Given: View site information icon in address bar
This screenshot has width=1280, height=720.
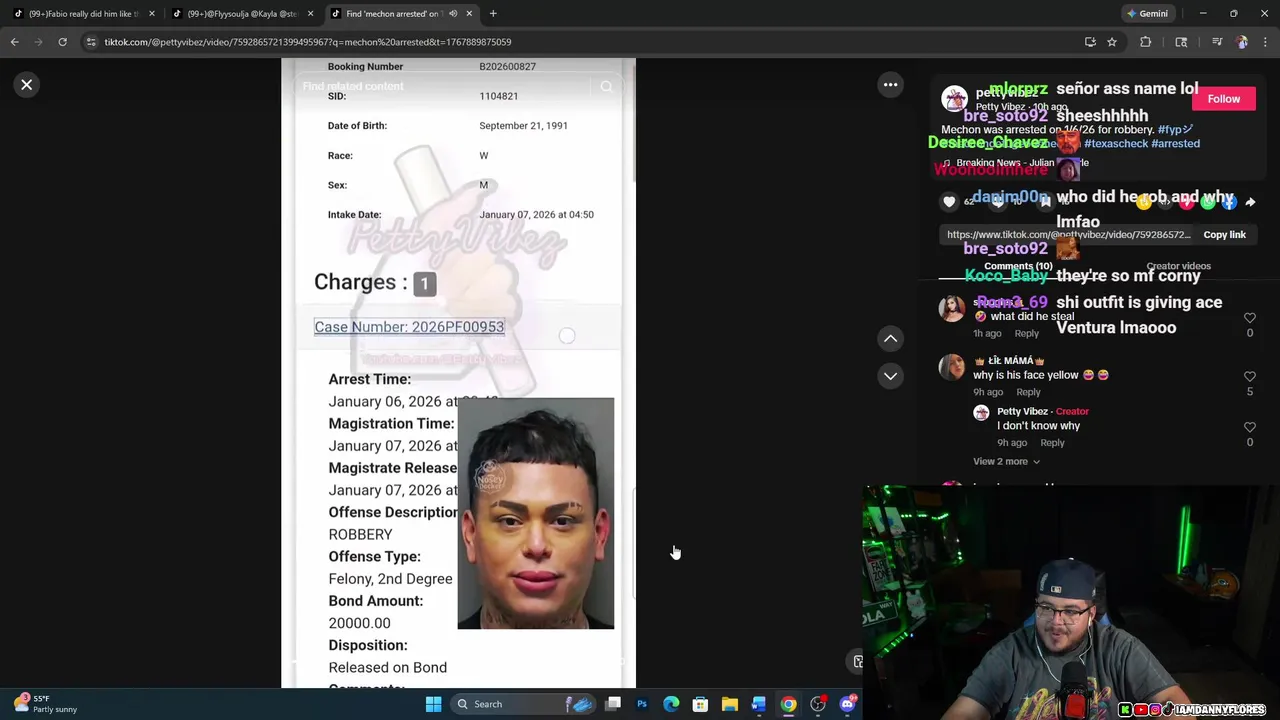Looking at the screenshot, I should coord(91,42).
